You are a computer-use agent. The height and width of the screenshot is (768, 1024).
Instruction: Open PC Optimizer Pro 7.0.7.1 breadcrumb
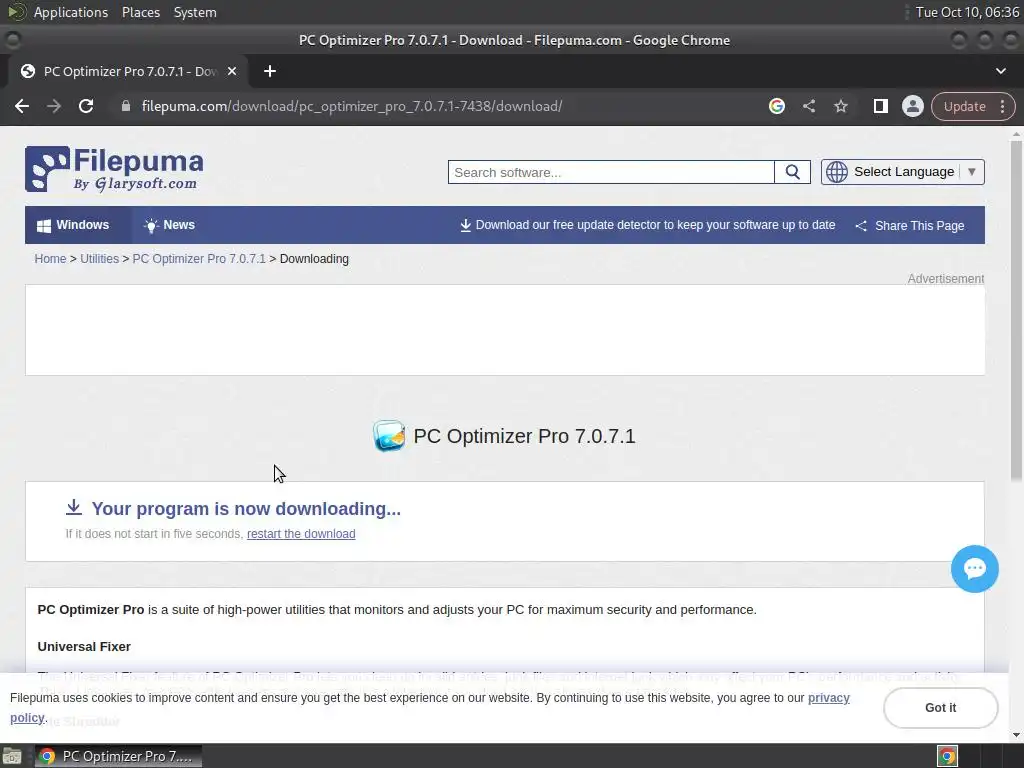pos(199,259)
